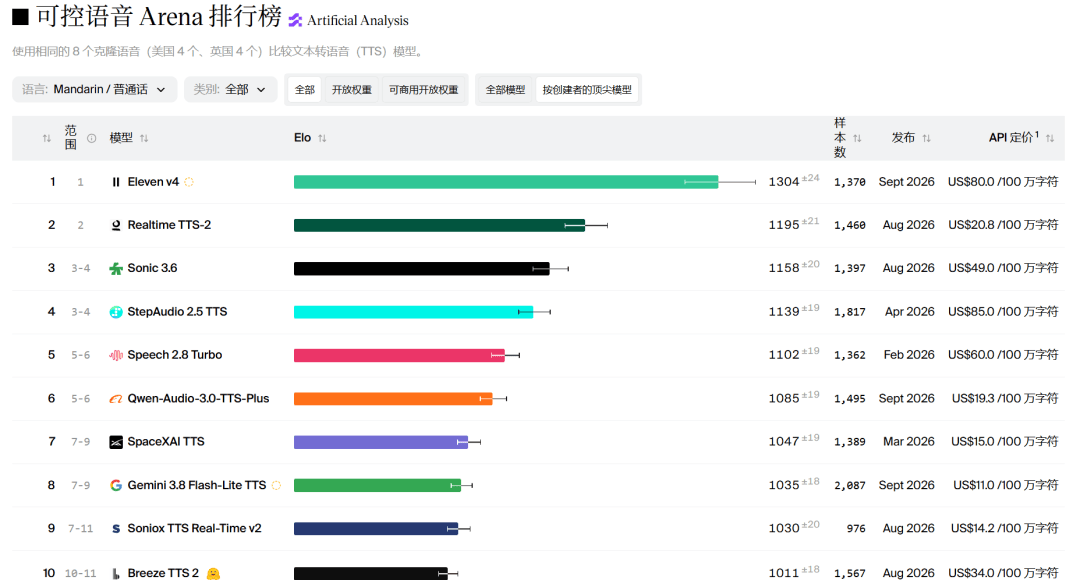
Task: Click the purple Elo bar for SpaceXAI TTS
Action: [x=381, y=442]
